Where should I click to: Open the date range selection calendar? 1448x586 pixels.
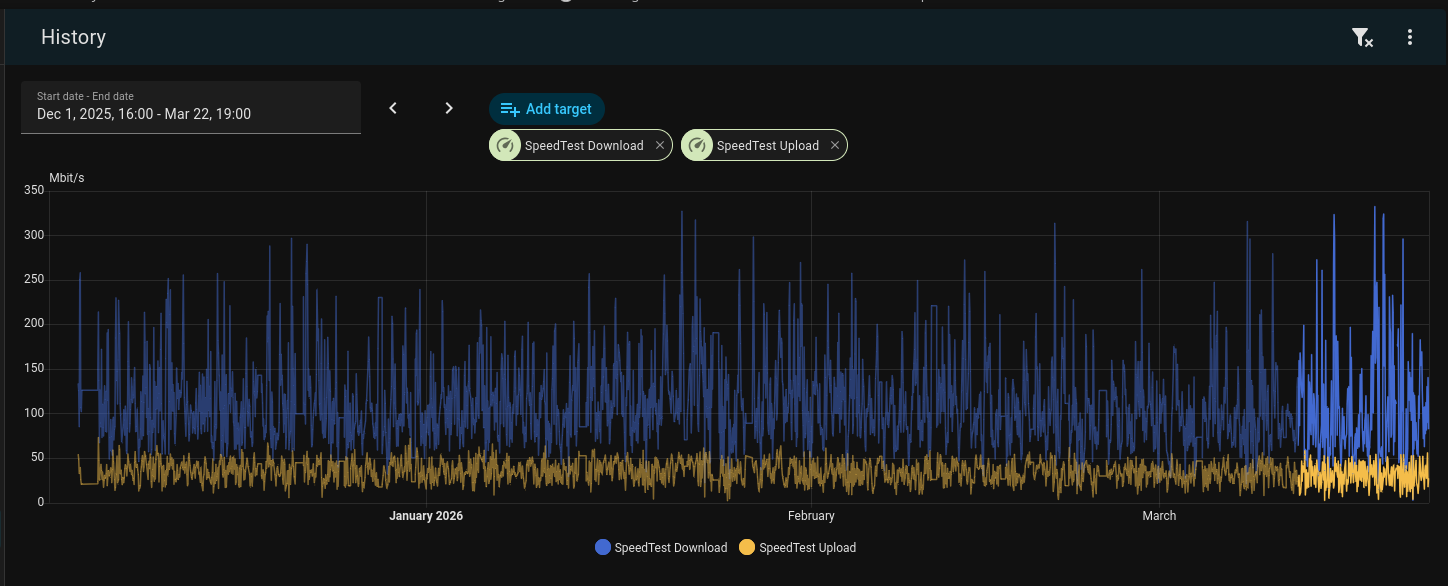(x=190, y=107)
